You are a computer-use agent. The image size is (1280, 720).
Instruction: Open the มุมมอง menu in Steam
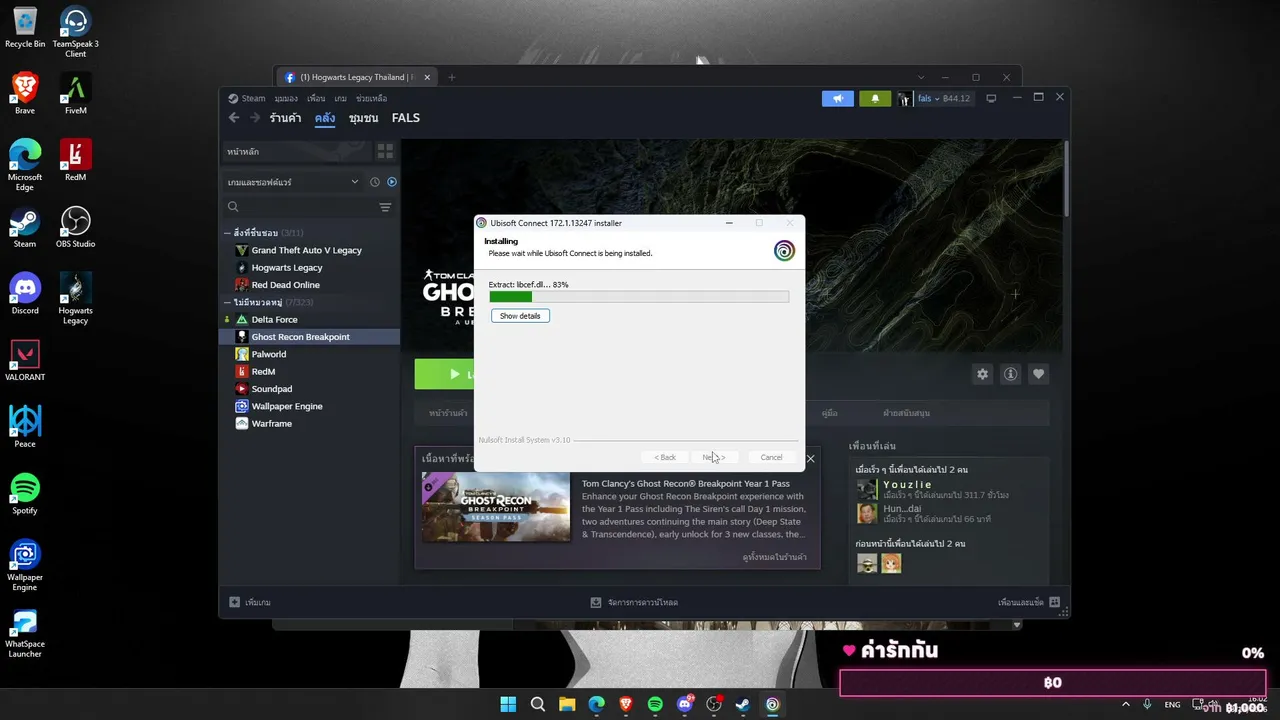[286, 98]
